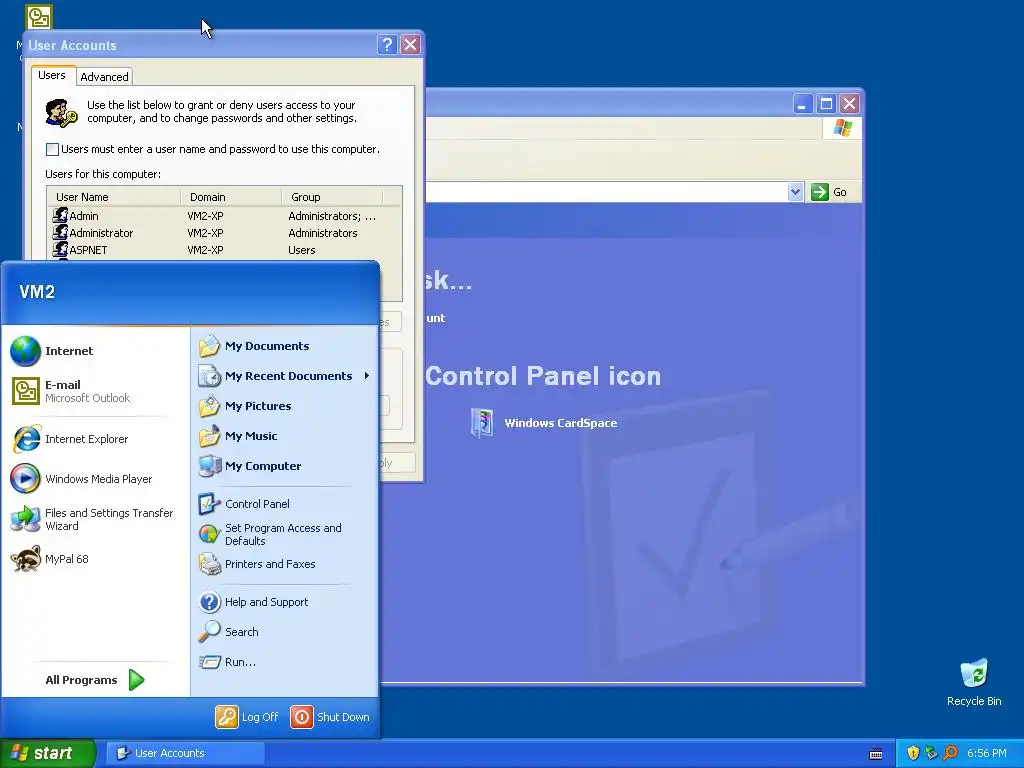Click the Outlook desktop icon
1024x768 pixels.
(39, 17)
